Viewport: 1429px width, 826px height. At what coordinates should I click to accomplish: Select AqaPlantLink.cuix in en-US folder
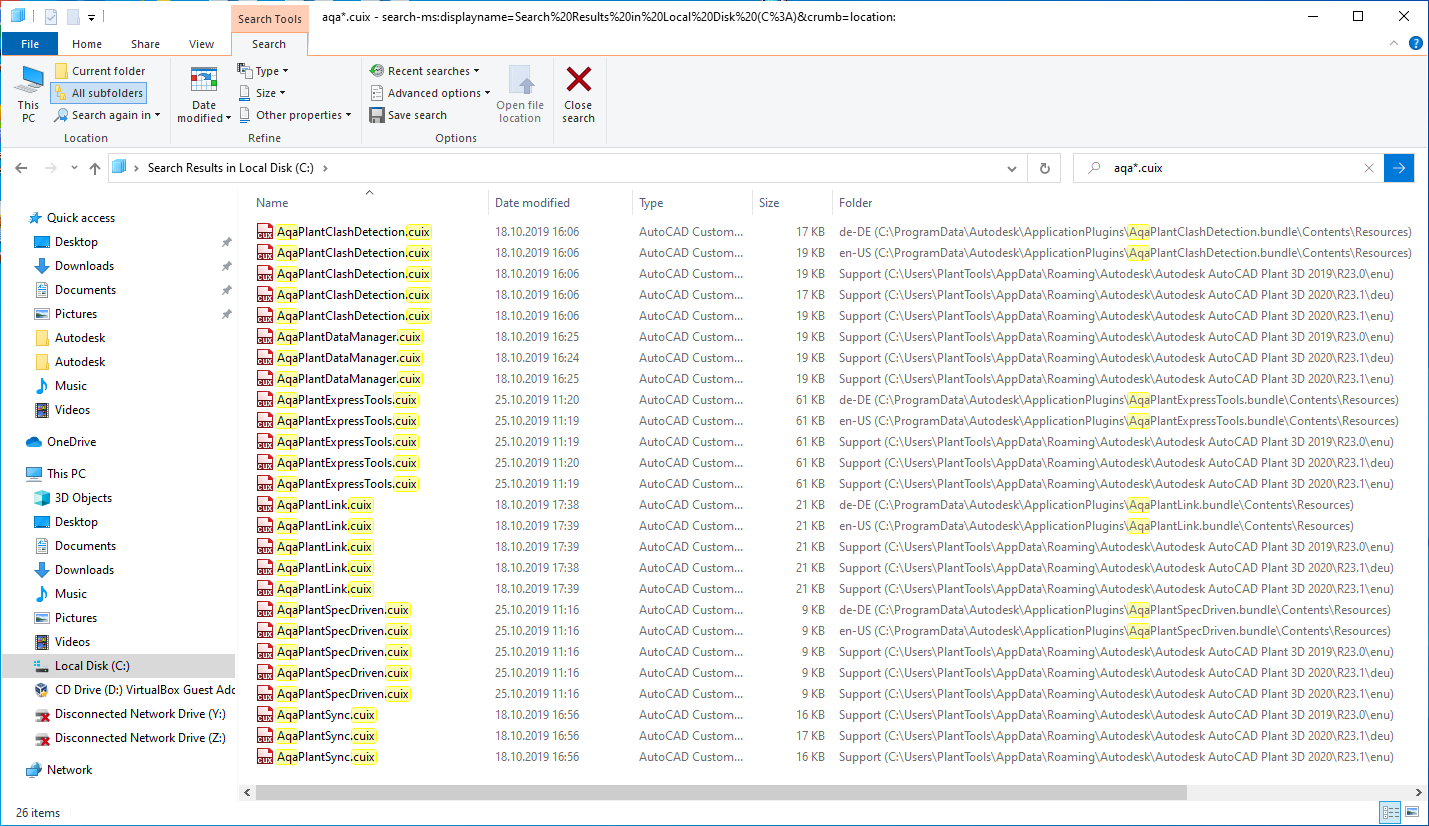315,526
